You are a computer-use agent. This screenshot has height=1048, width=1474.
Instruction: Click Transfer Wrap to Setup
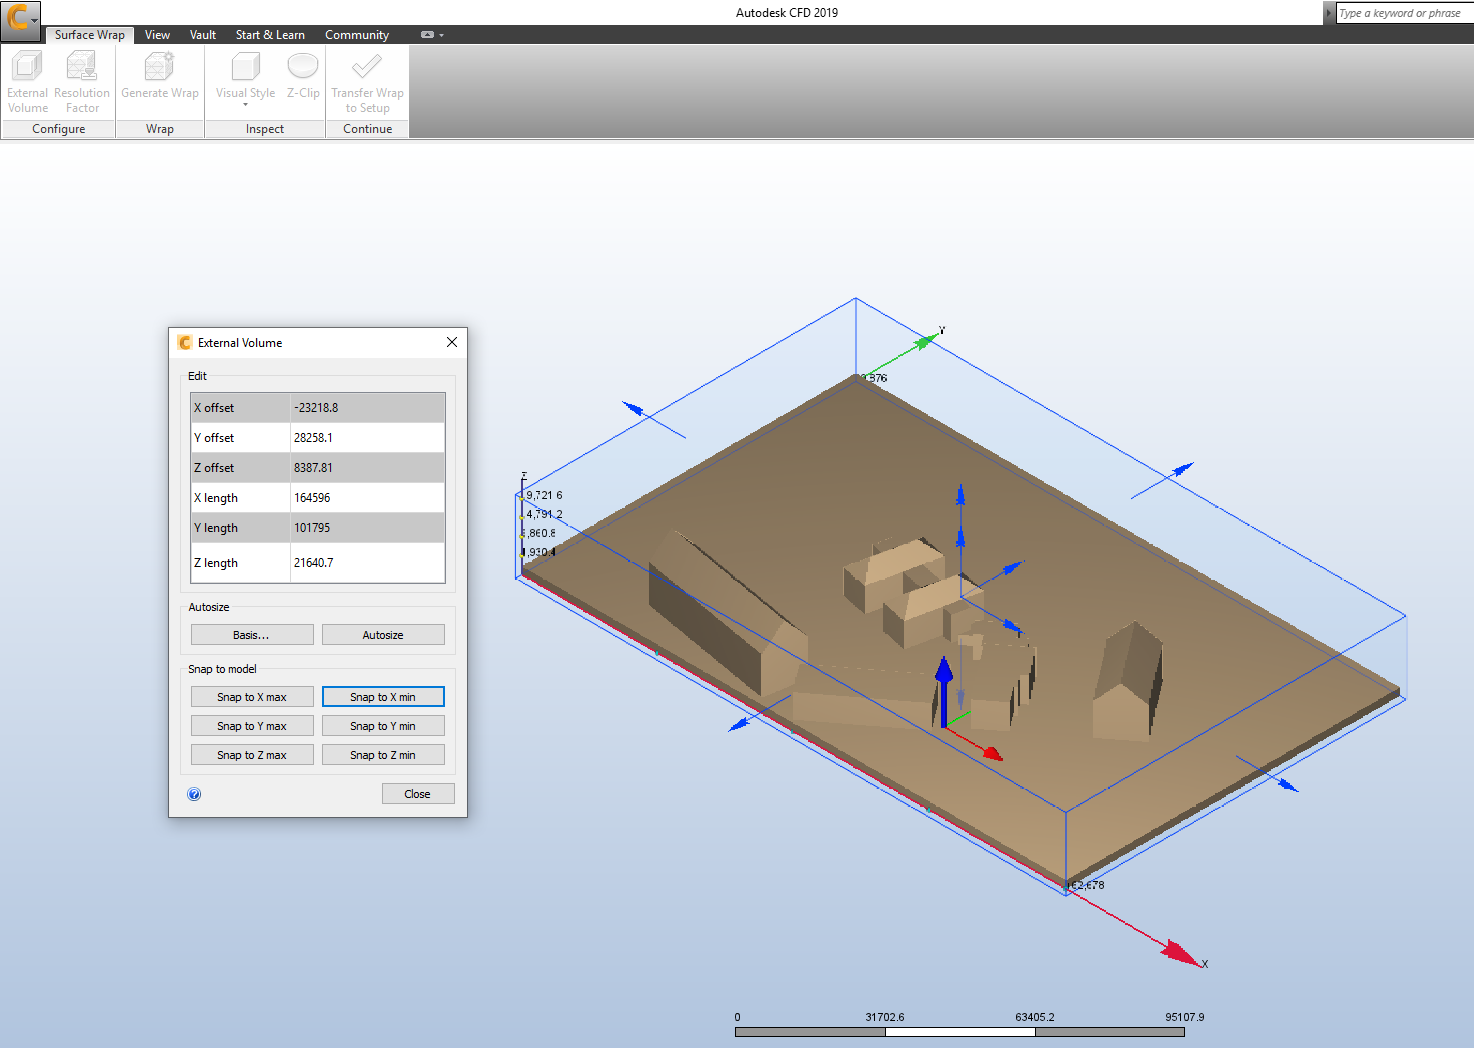367,81
